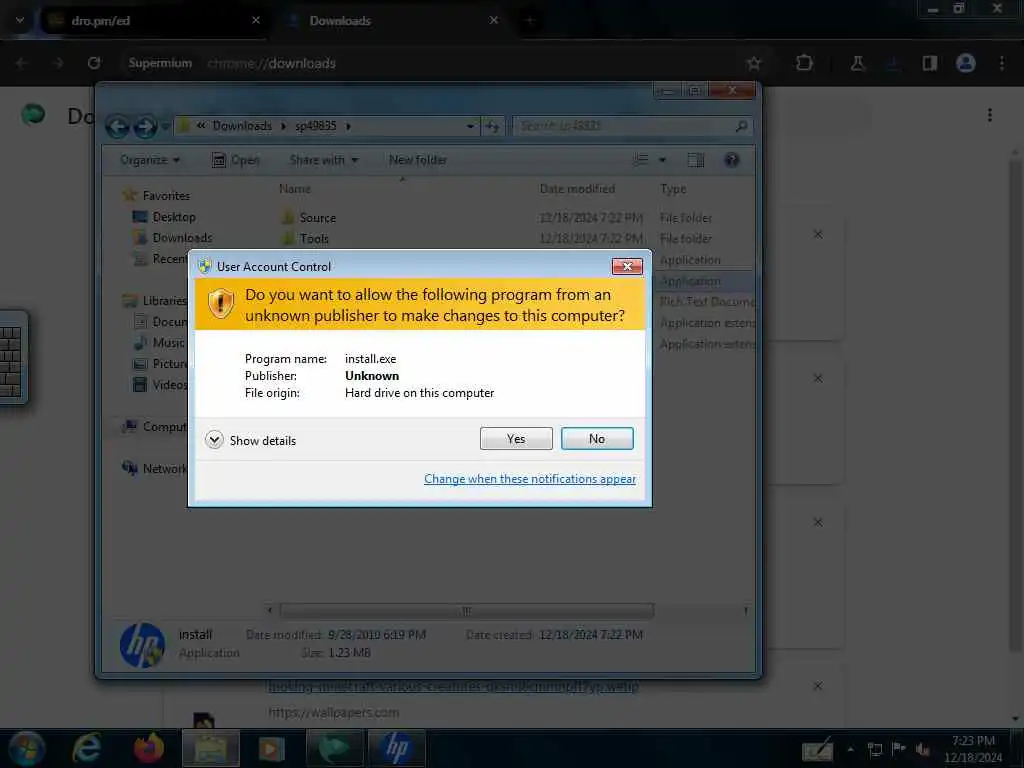Screen dimensions: 1024x768
Task: Click the Explorer refresh button
Action: [492, 126]
